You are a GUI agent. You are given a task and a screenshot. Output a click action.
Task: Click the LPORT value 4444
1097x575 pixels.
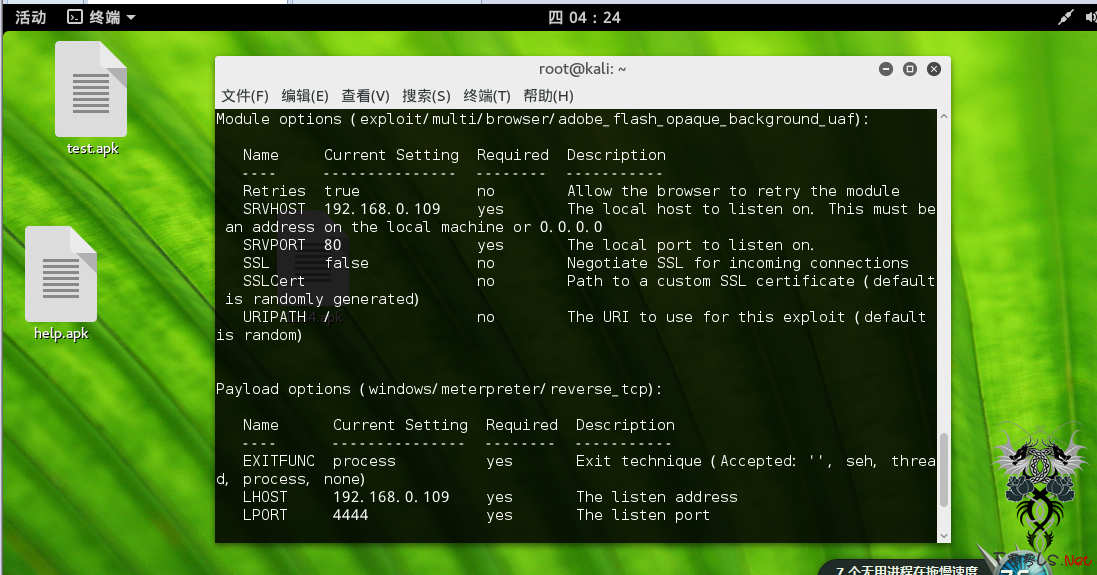point(351,515)
